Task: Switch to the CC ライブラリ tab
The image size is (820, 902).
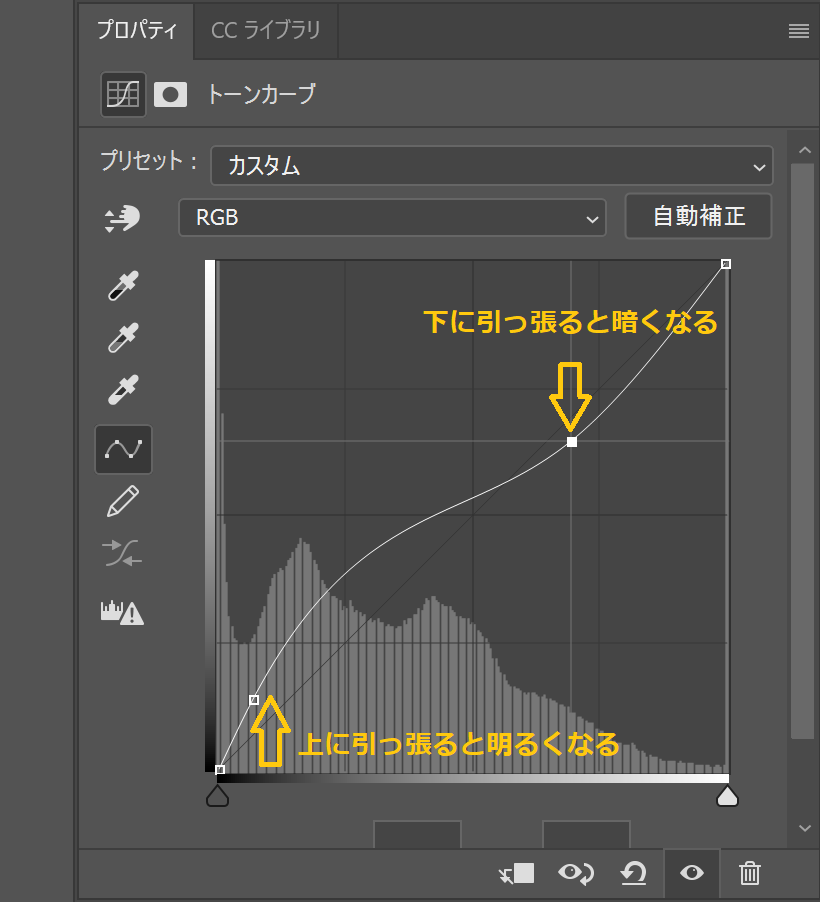Action: 266,30
